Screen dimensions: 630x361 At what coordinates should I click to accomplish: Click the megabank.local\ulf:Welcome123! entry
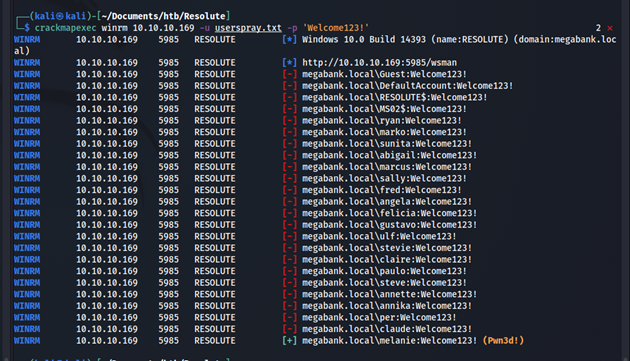click(379, 236)
